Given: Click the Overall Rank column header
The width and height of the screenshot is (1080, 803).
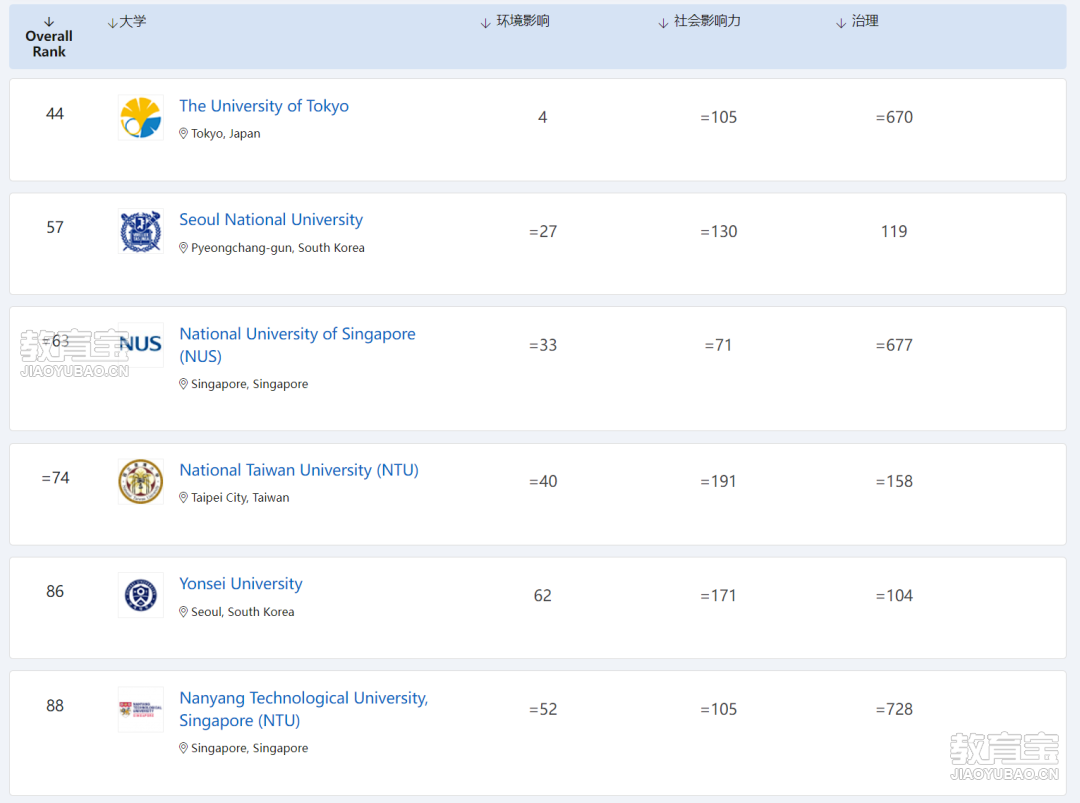Looking at the screenshot, I should click(49, 43).
